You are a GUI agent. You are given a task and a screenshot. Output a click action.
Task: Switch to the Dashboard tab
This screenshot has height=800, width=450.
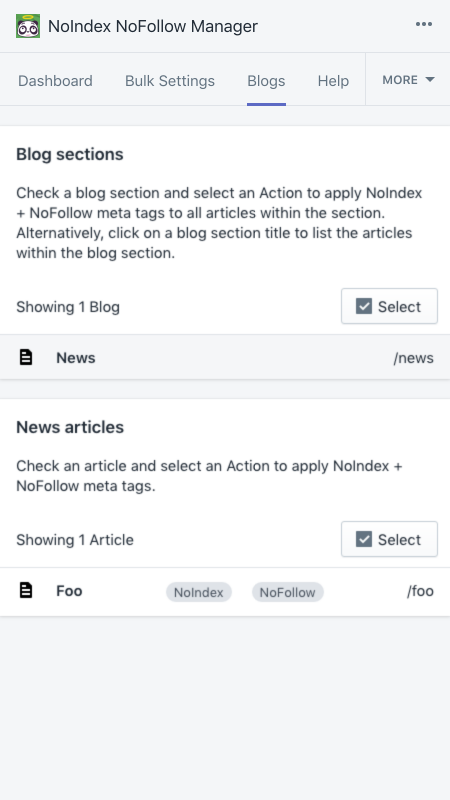[x=55, y=81]
